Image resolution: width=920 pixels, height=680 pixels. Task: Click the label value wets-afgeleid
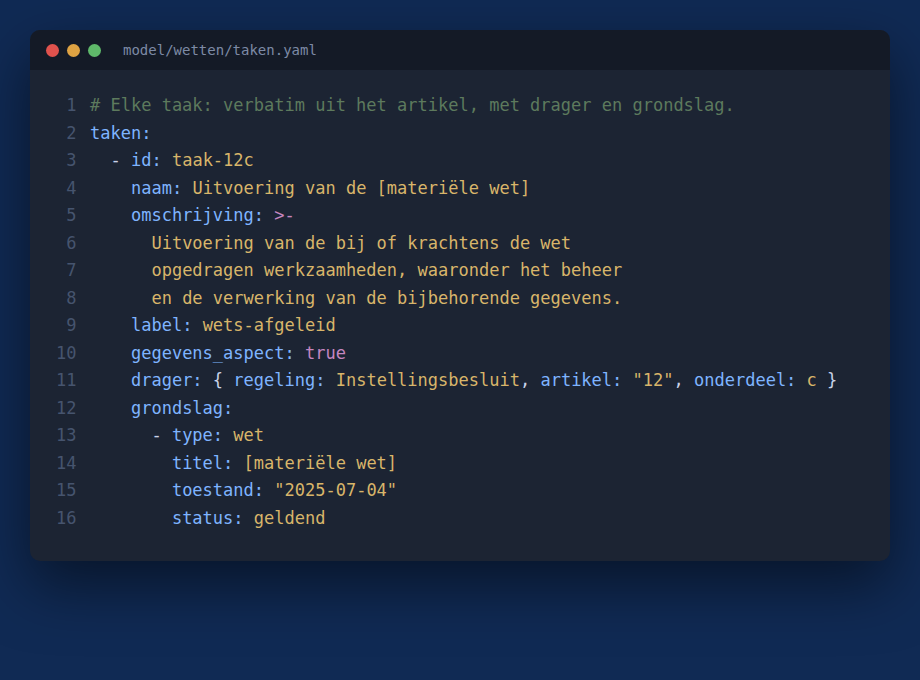(269, 325)
